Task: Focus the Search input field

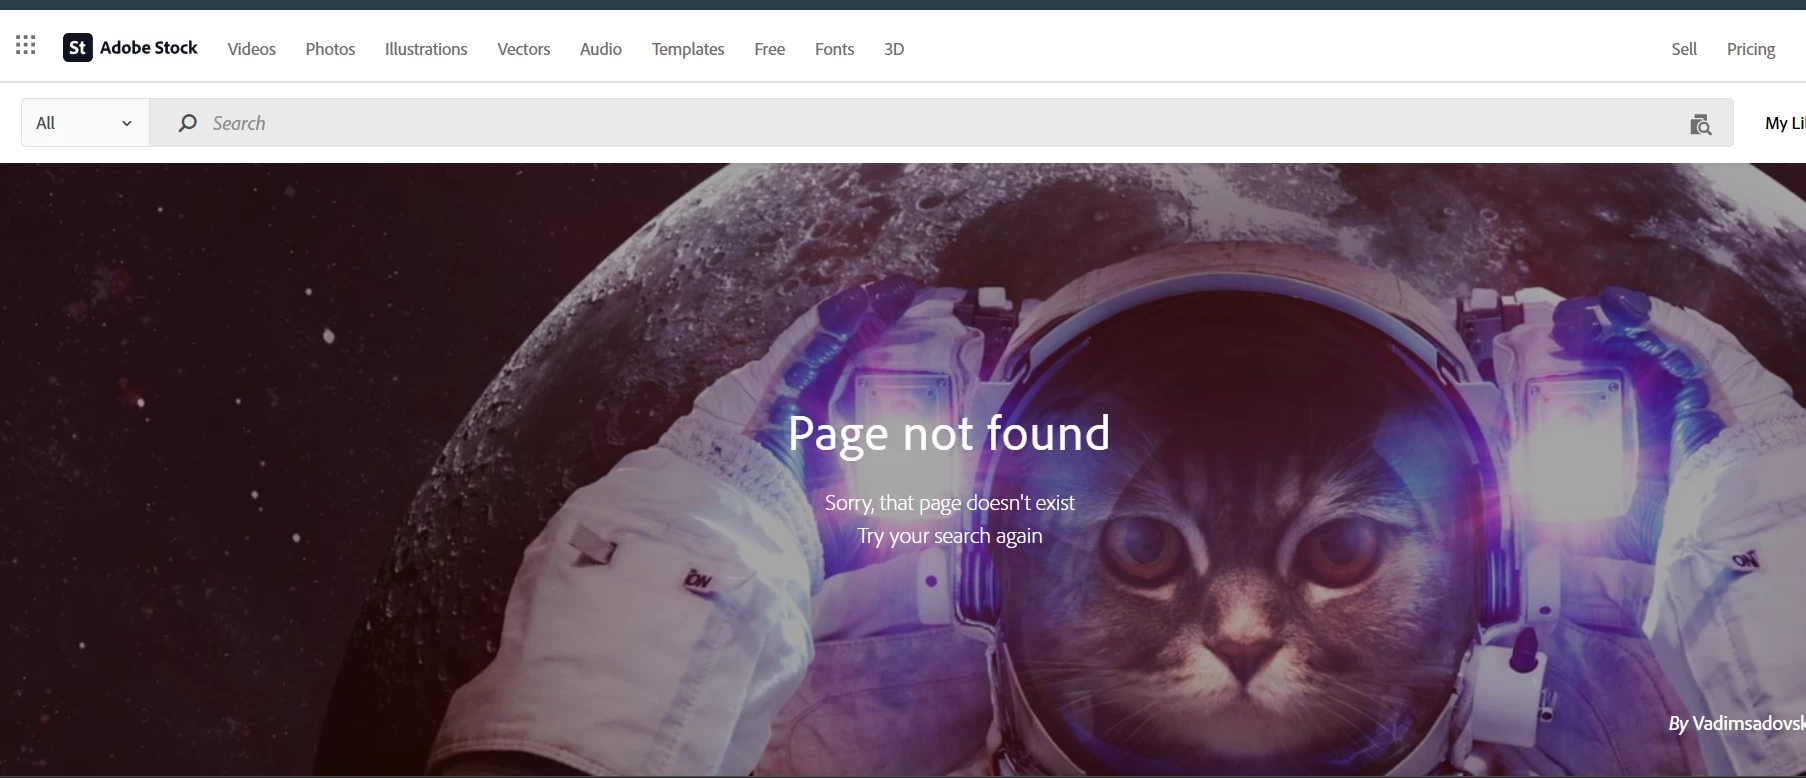Action: click(941, 123)
